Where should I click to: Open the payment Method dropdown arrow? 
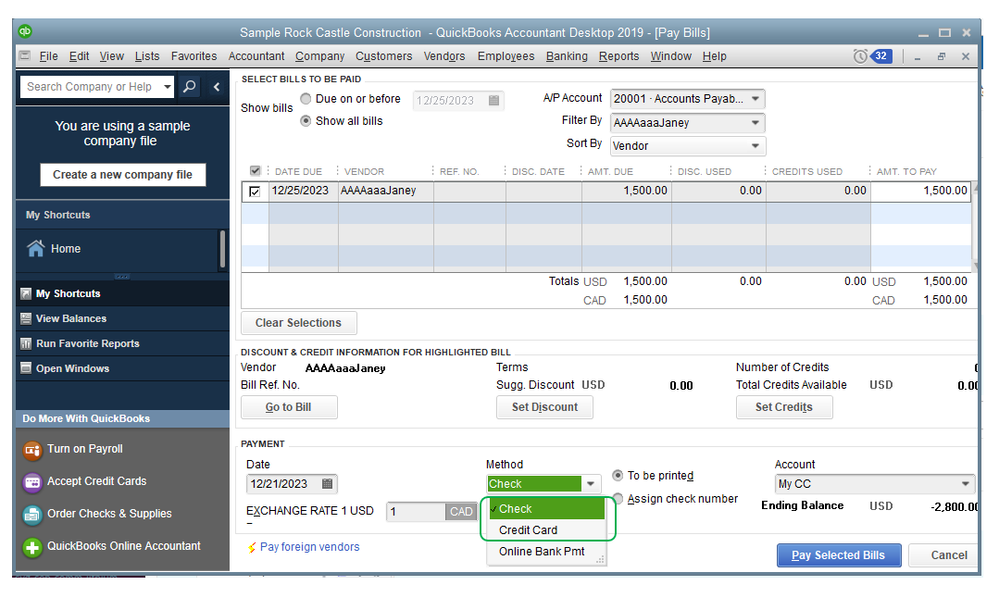[591, 484]
